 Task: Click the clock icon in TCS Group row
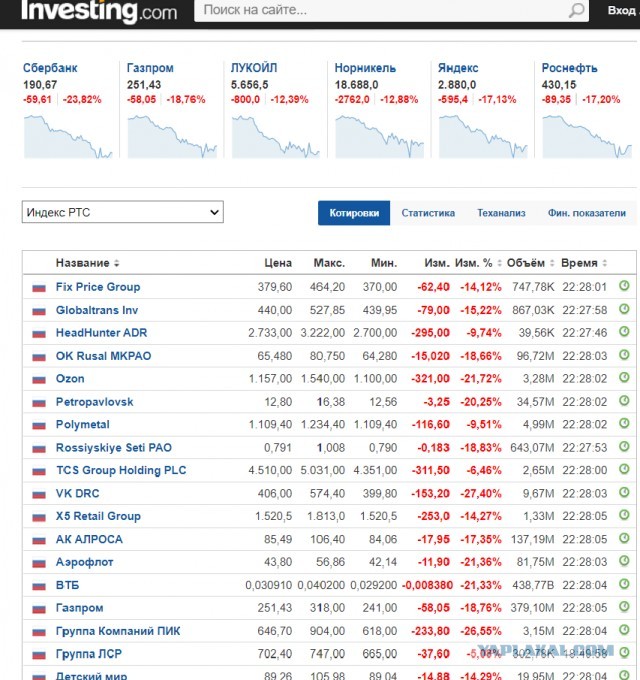tap(624, 469)
